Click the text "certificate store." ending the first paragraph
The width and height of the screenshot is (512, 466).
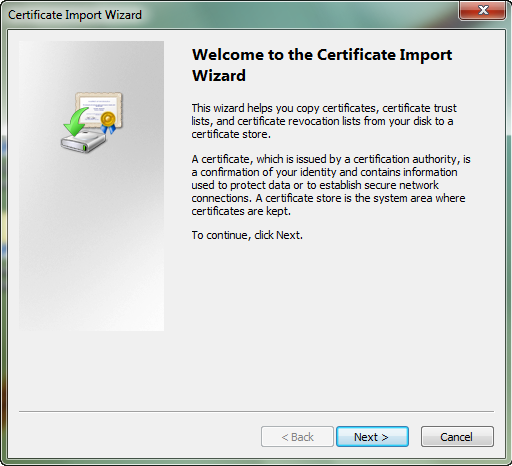[x=231, y=134]
